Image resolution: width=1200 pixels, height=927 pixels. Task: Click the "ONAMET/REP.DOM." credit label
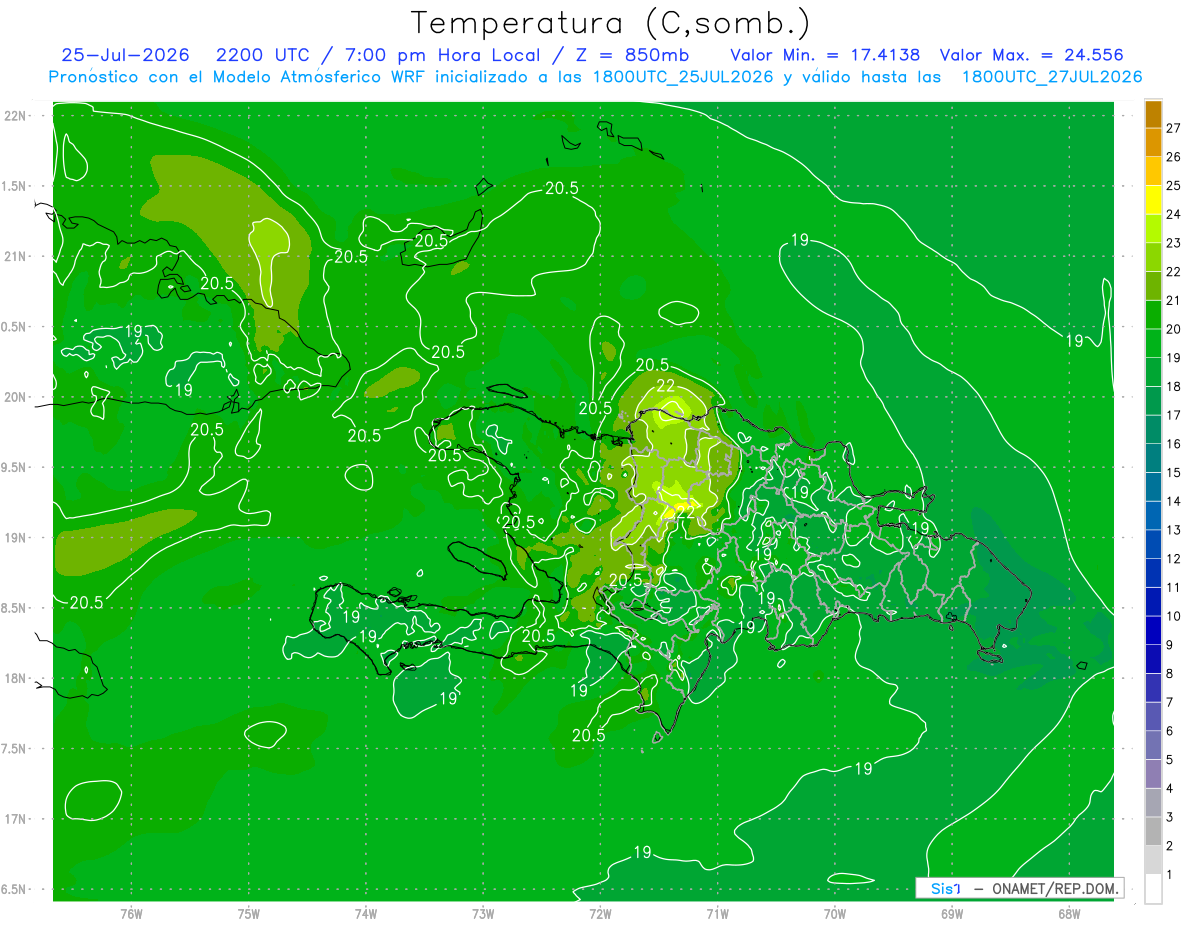pyautogui.click(x=1056, y=888)
